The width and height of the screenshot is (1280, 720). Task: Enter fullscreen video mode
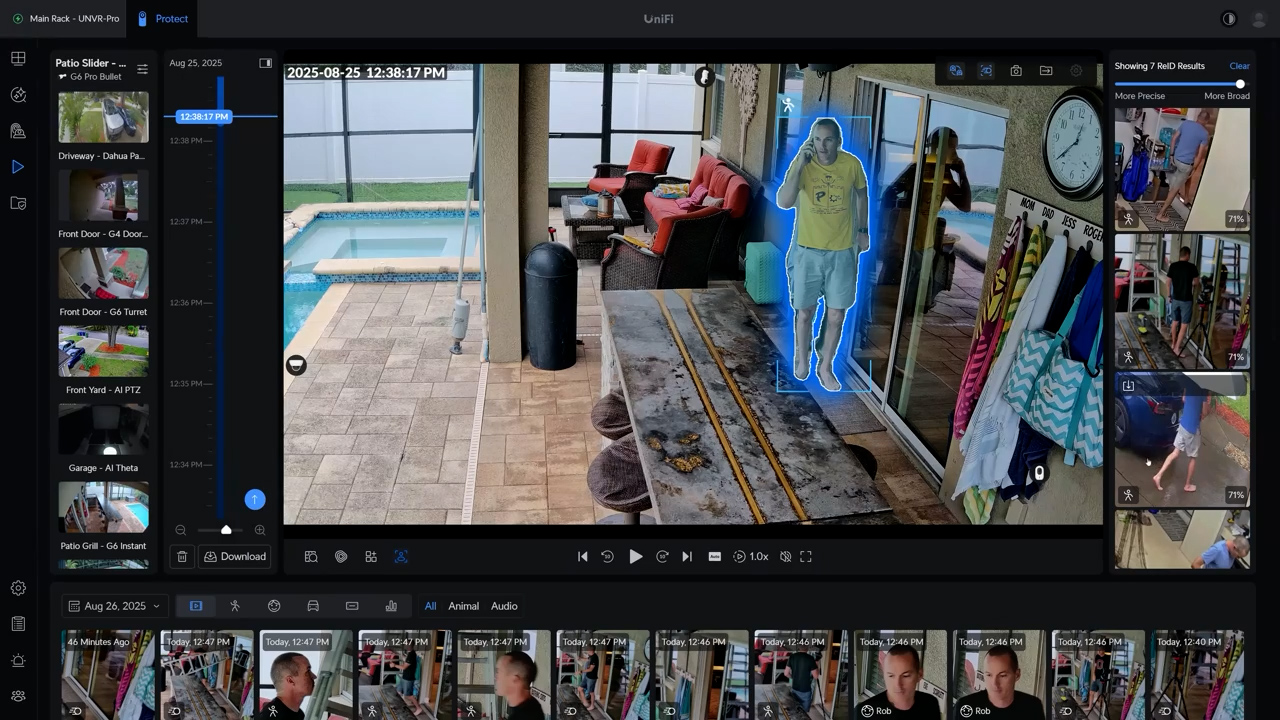coord(806,557)
